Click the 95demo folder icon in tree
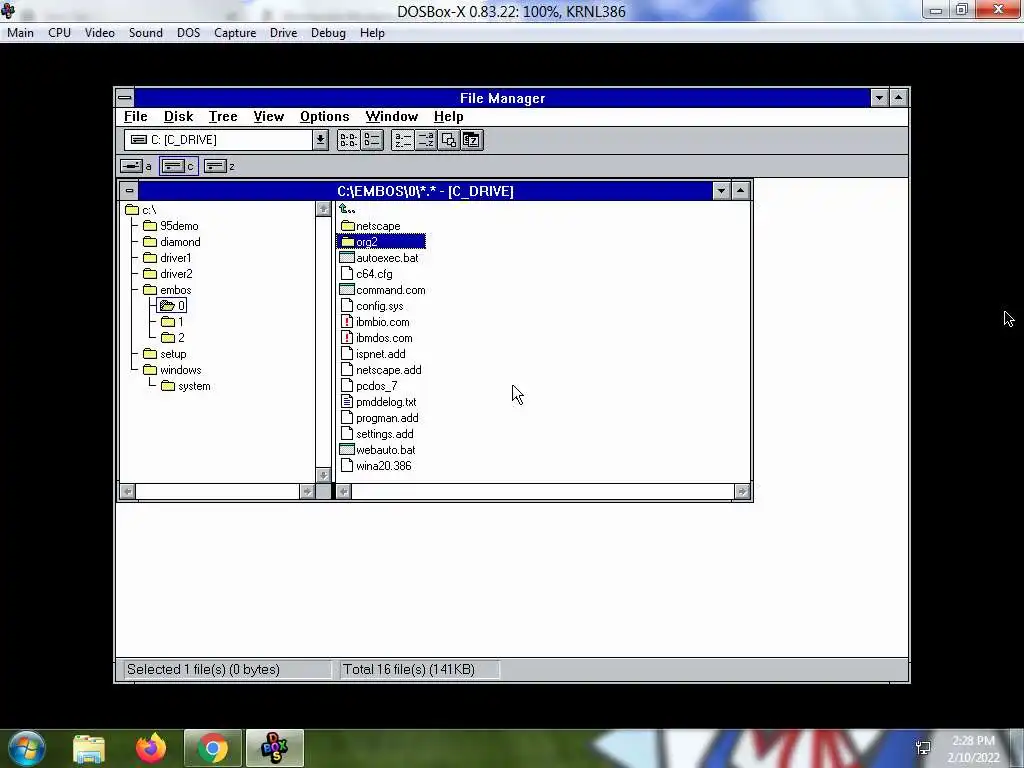The height and width of the screenshot is (768, 1024). point(150,226)
